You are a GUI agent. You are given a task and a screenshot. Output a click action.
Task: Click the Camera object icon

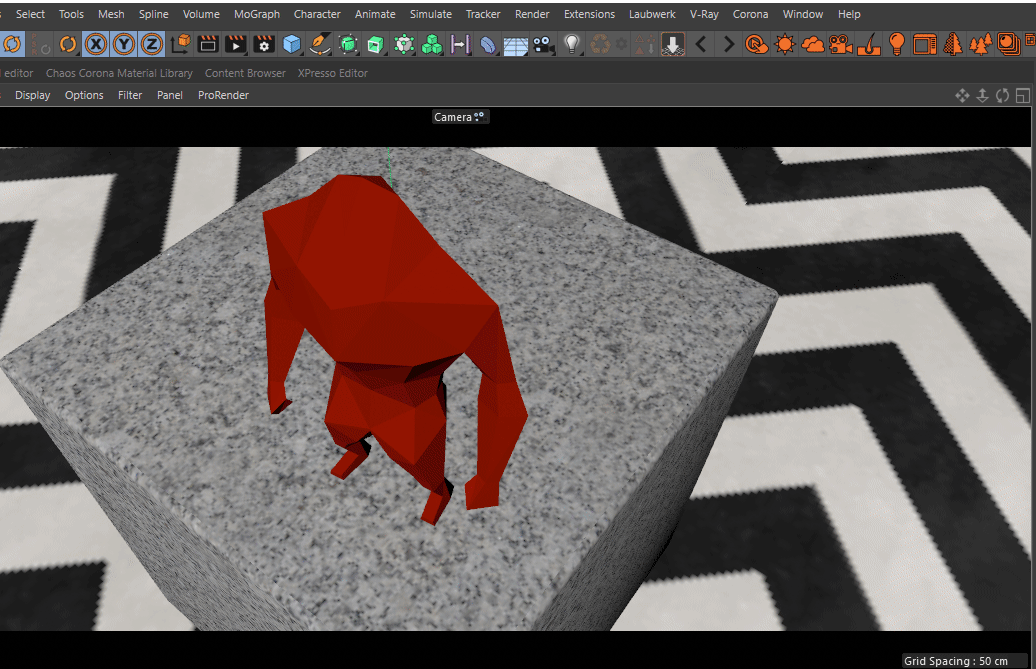pos(543,44)
